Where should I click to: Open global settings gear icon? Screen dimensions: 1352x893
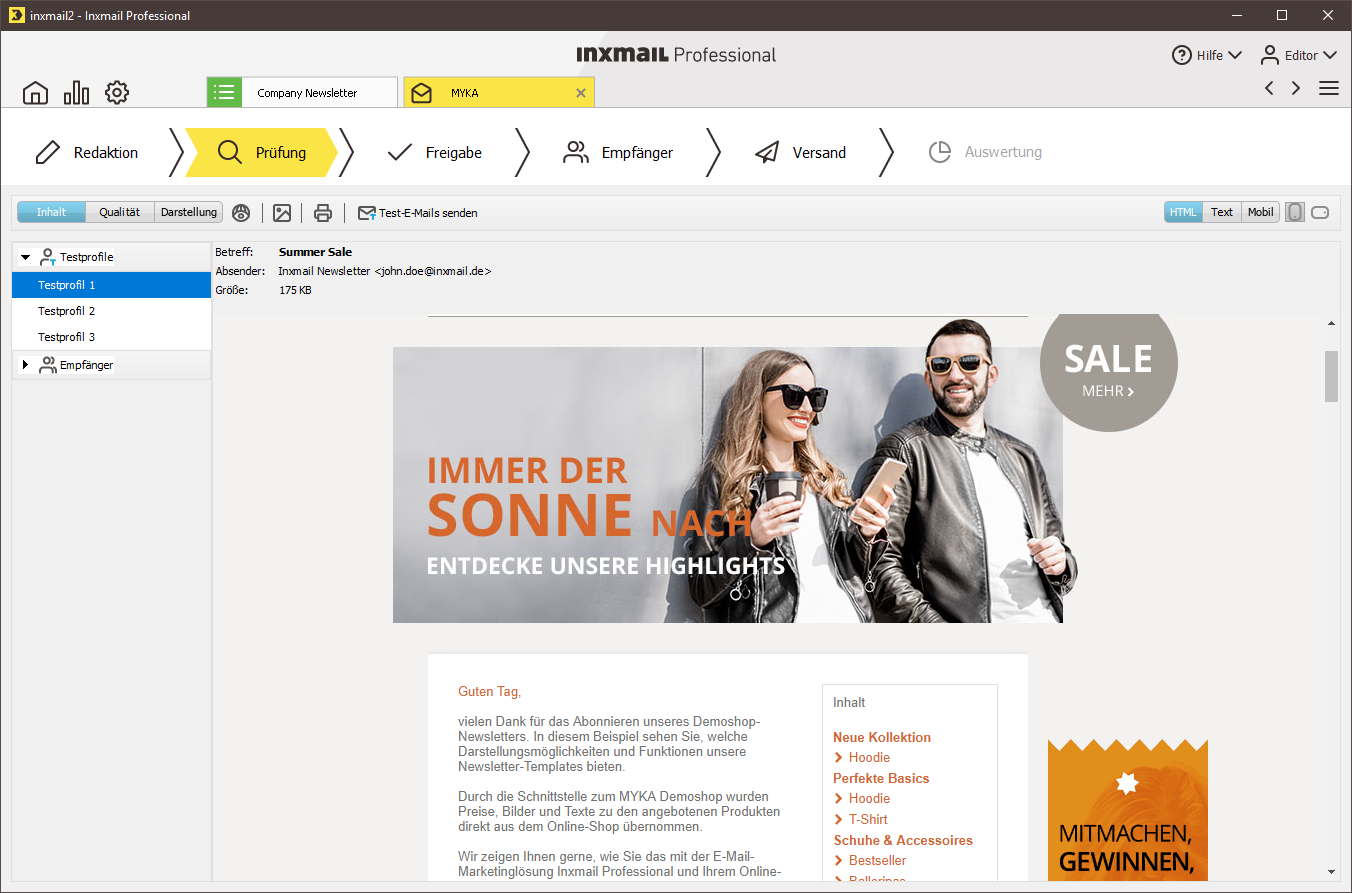[x=117, y=93]
